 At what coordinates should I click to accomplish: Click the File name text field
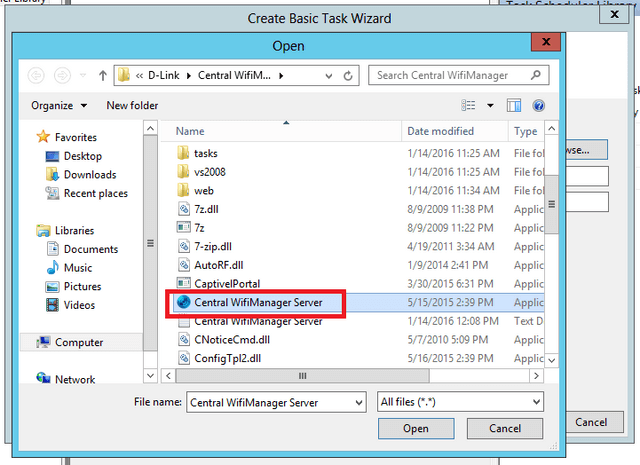coord(270,403)
